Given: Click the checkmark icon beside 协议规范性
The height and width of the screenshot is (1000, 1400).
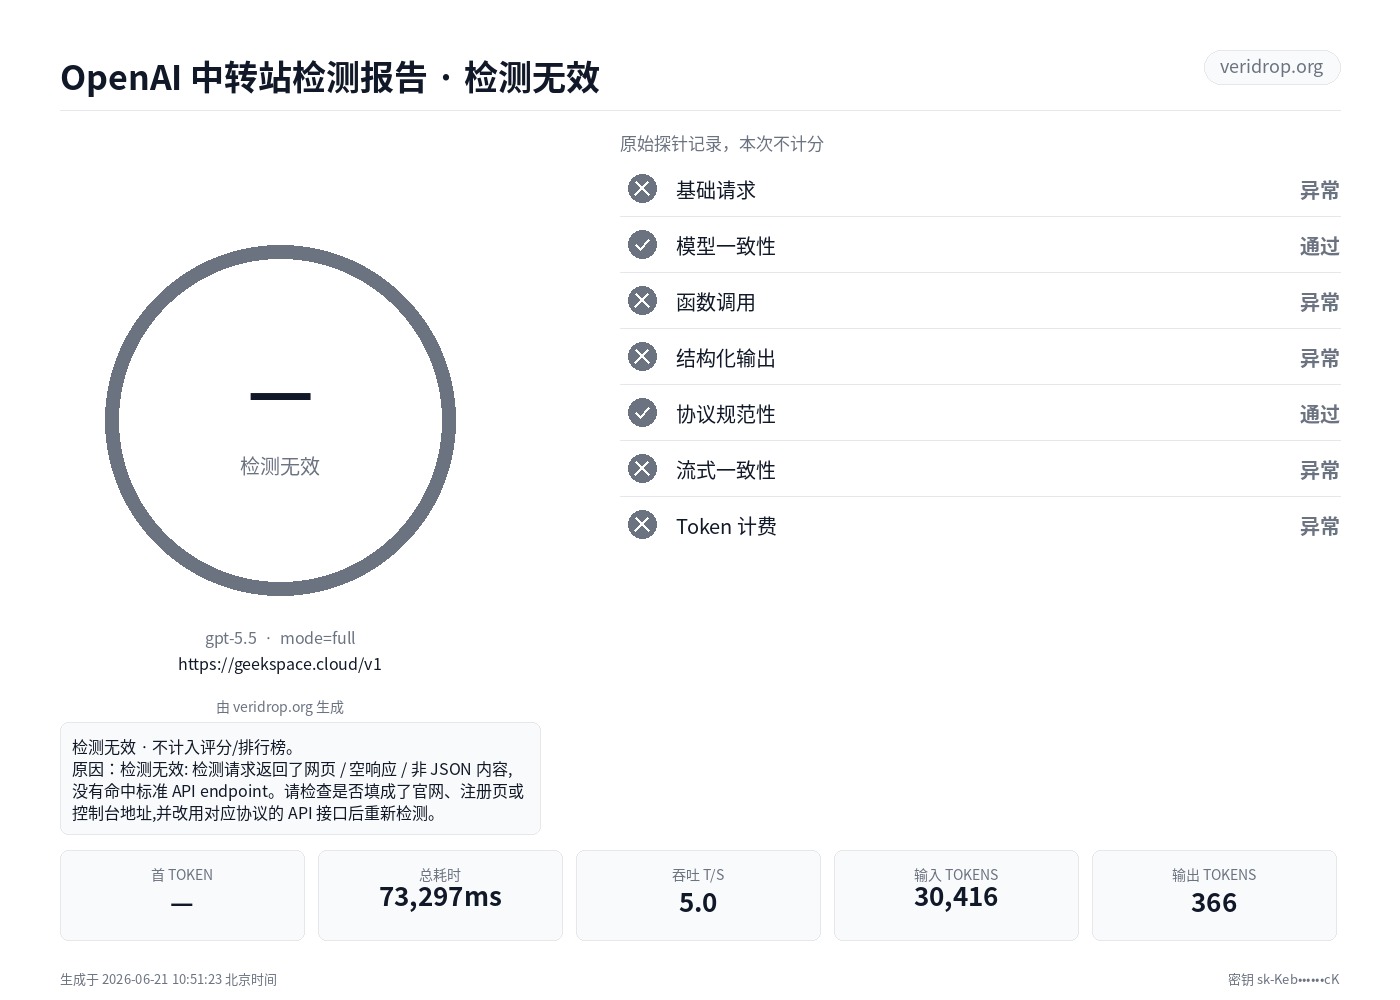Looking at the screenshot, I should (642, 413).
